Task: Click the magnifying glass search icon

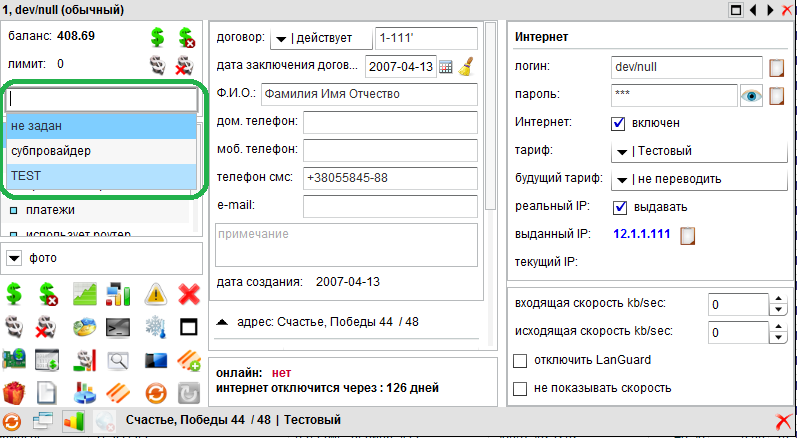Action: (119, 359)
